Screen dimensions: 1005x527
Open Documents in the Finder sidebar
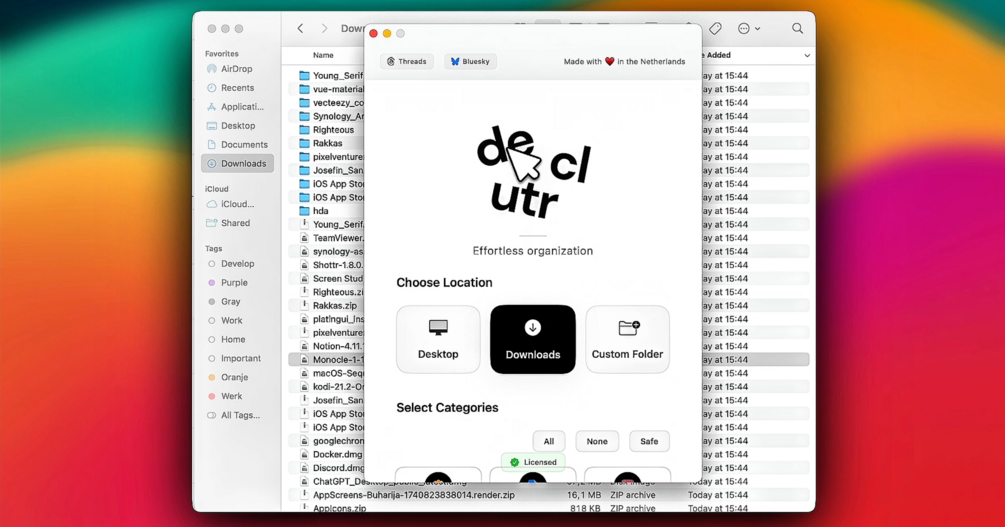point(237,144)
